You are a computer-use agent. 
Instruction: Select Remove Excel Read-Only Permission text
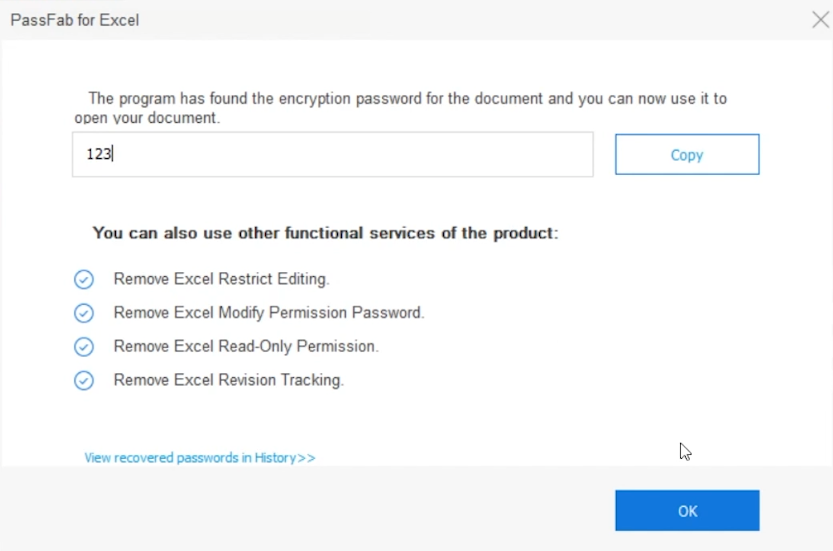246,347
